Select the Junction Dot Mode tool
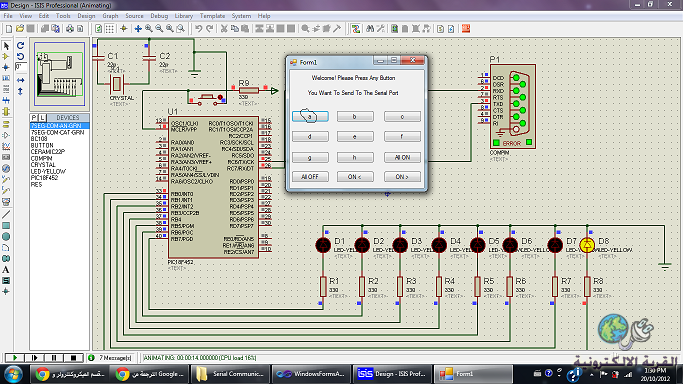683x384 pixels. click(x=6, y=67)
